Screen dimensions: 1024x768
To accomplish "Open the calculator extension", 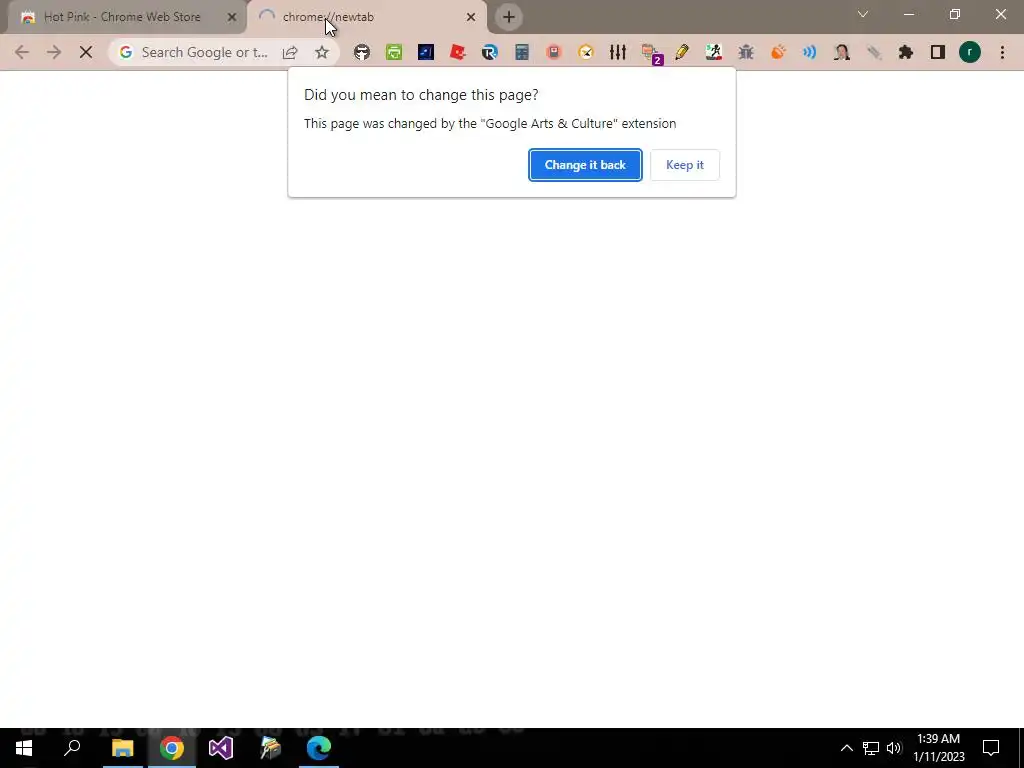I will click(522, 52).
